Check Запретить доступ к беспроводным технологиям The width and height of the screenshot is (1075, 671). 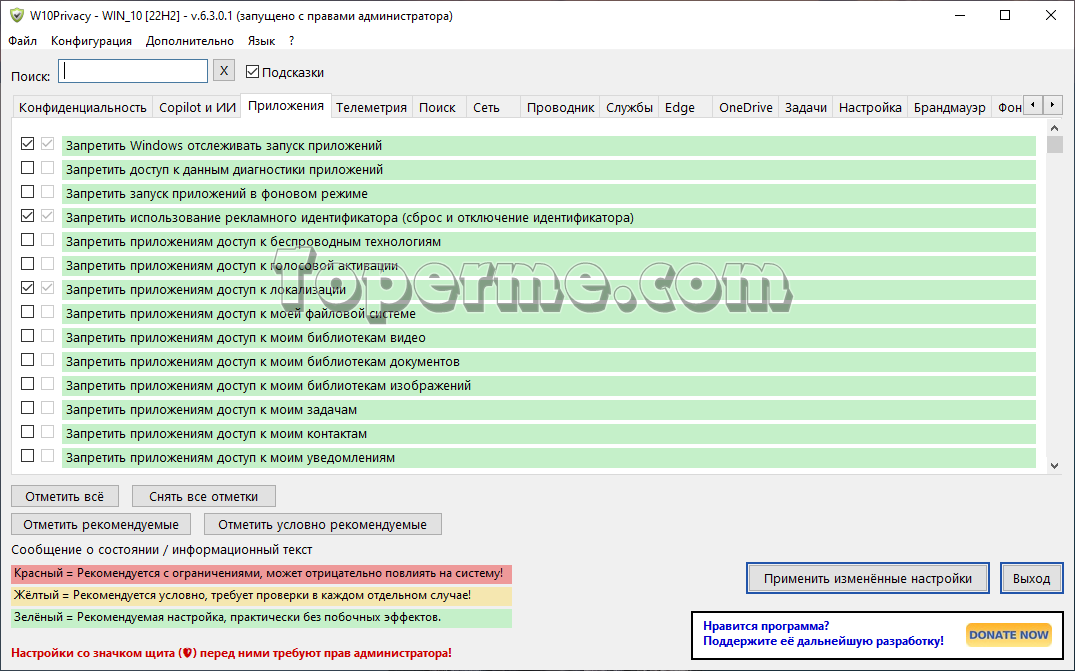tap(27, 240)
